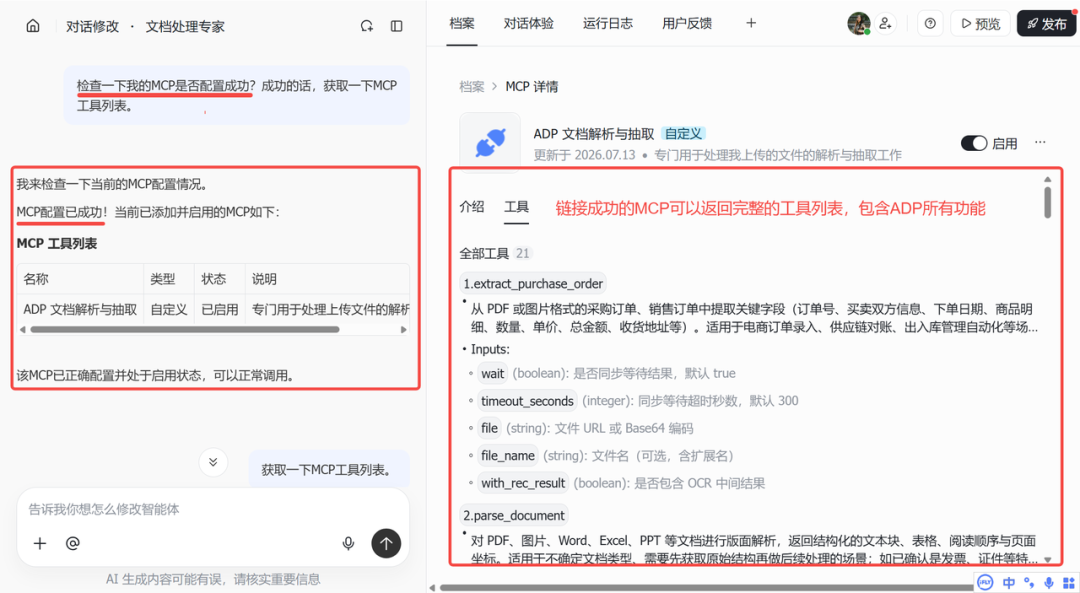
Task: Switch to 档案 tab
Action: [461, 23]
